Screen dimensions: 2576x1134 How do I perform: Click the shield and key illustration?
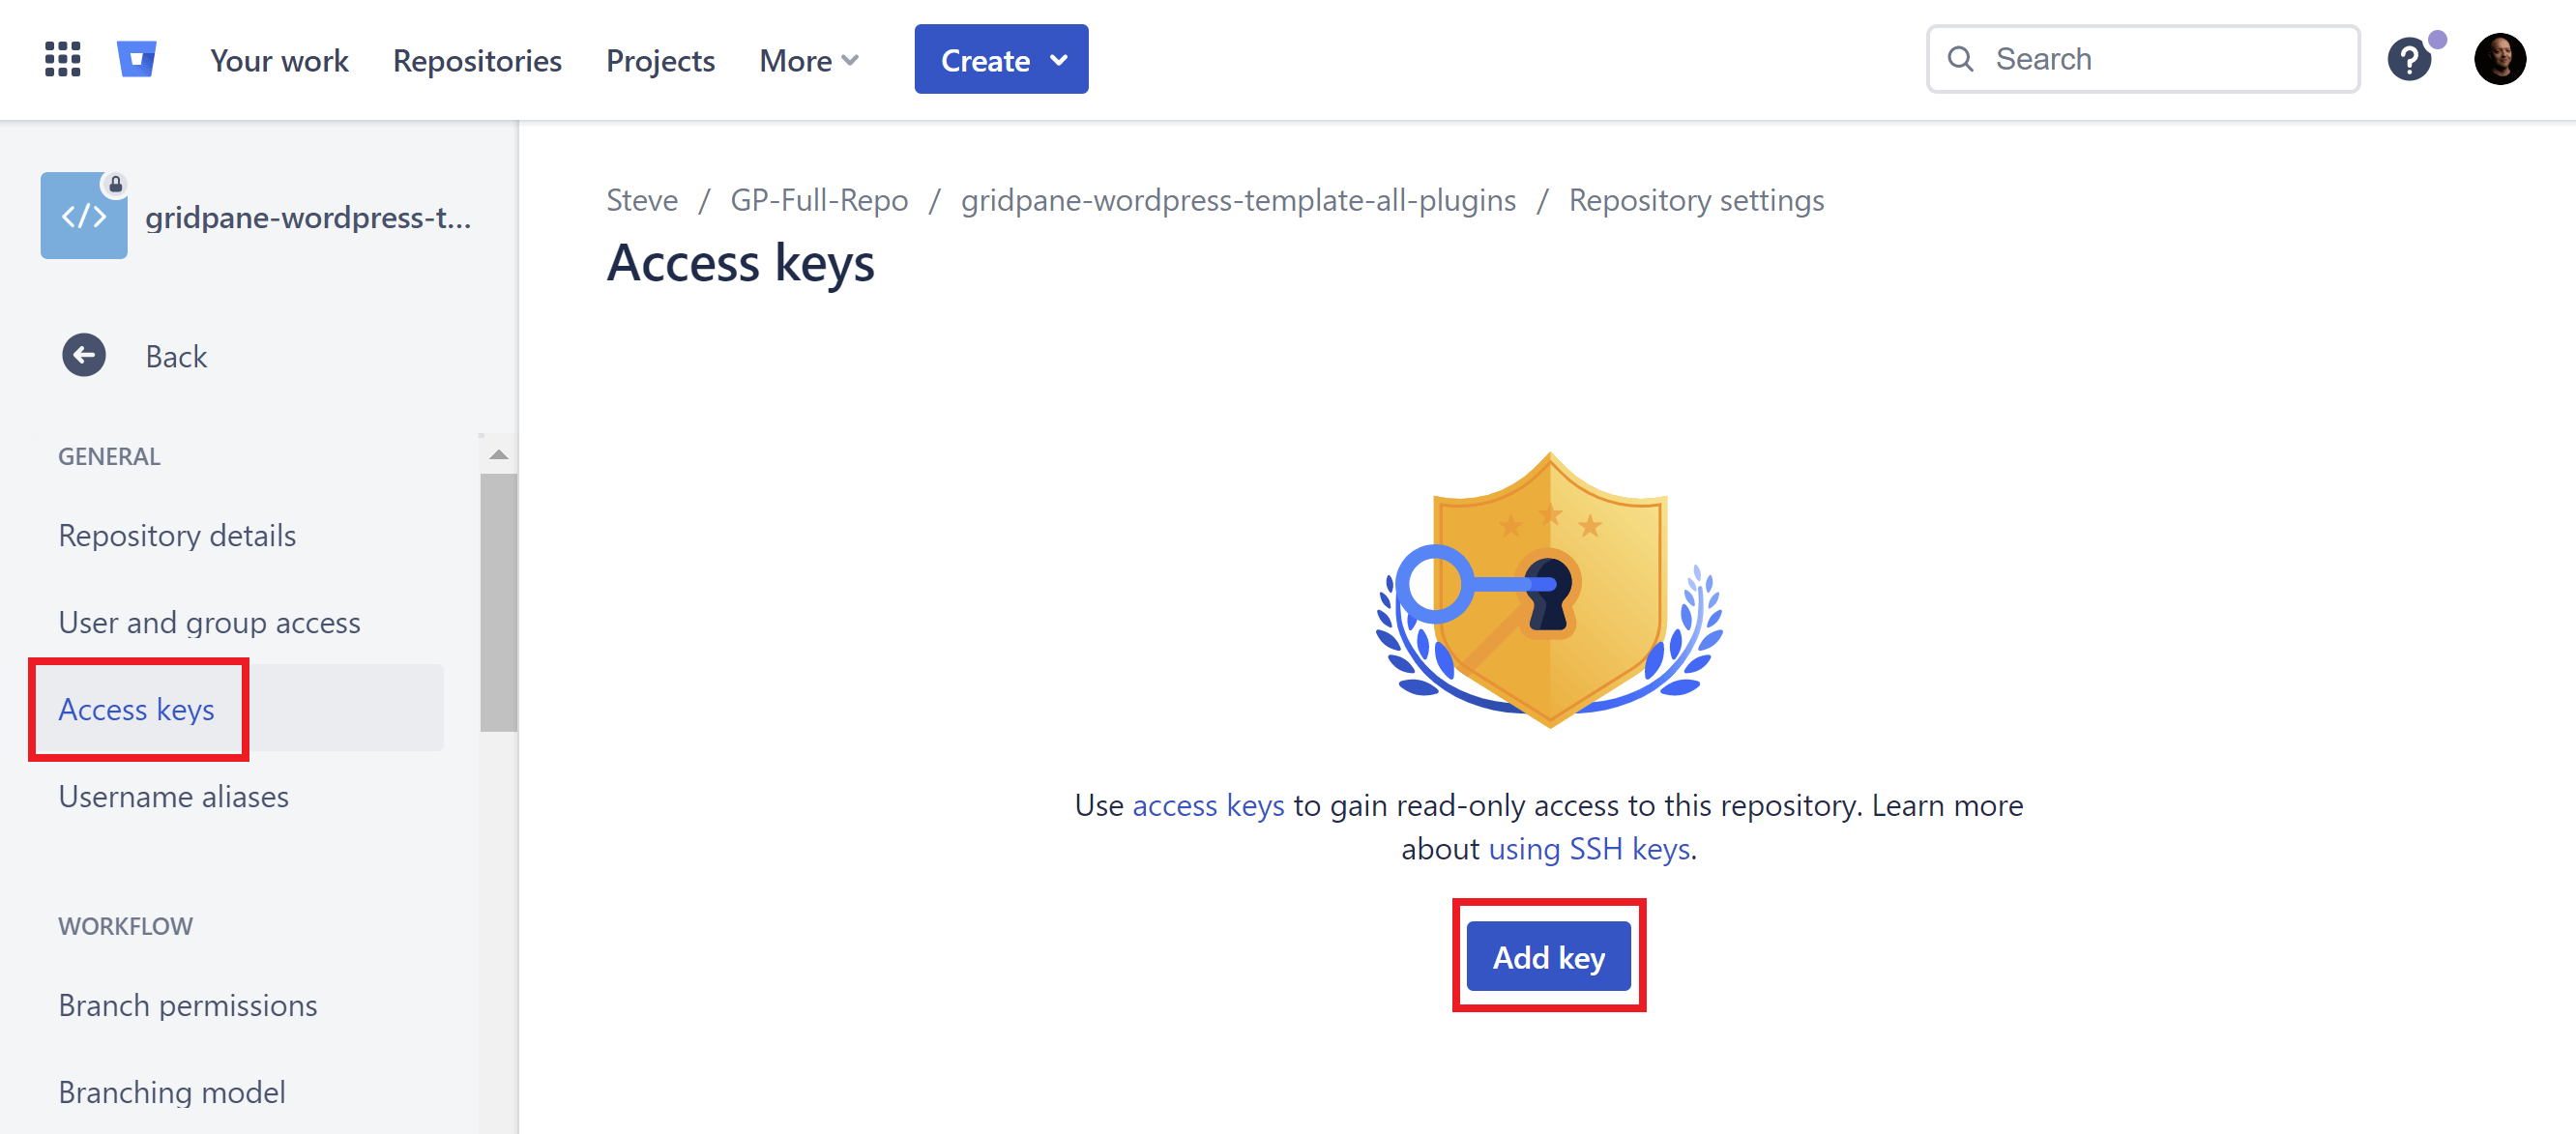(x=1548, y=590)
